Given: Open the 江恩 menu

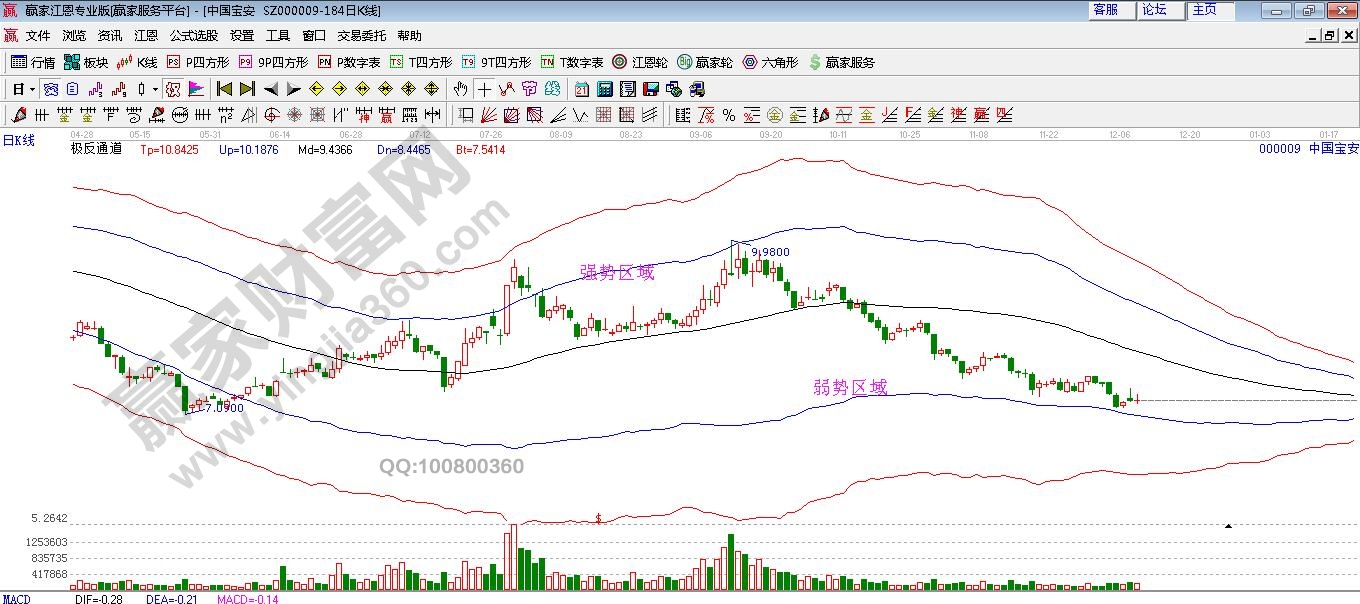Looking at the screenshot, I should (x=146, y=36).
